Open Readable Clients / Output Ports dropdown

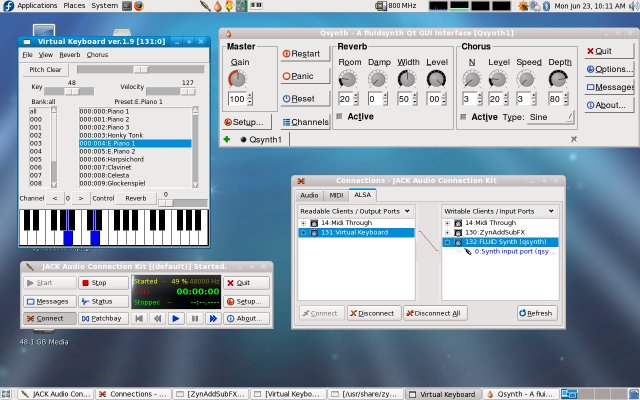coord(356,211)
